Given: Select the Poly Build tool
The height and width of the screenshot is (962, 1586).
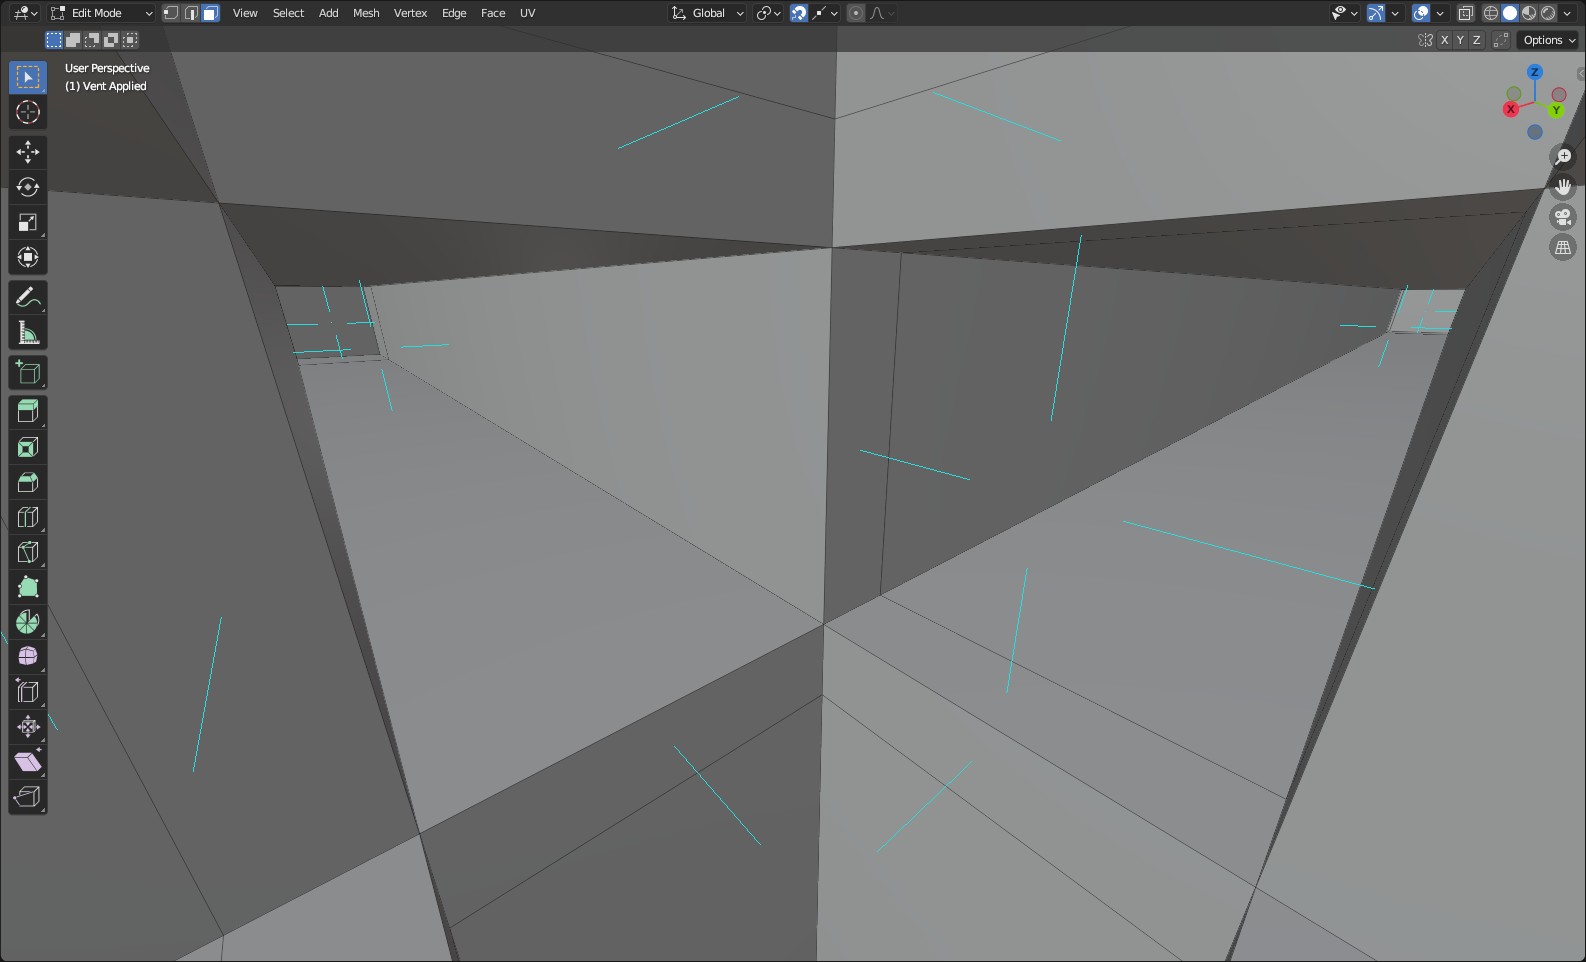Looking at the screenshot, I should [x=28, y=587].
